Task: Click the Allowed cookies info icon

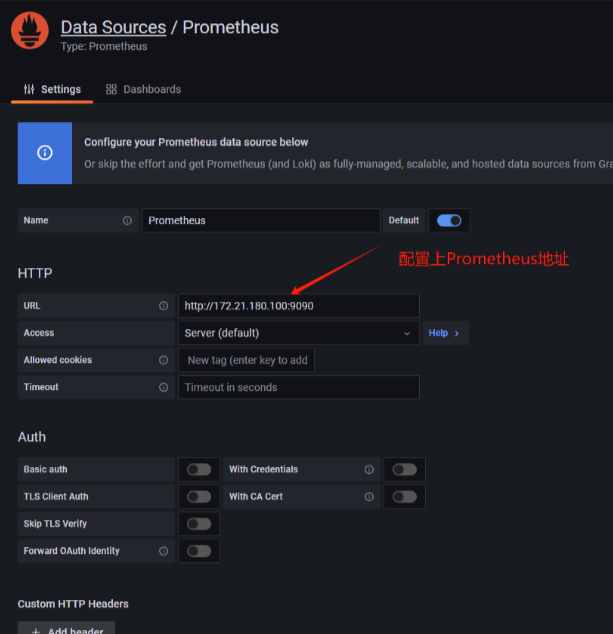Action: click(x=163, y=360)
